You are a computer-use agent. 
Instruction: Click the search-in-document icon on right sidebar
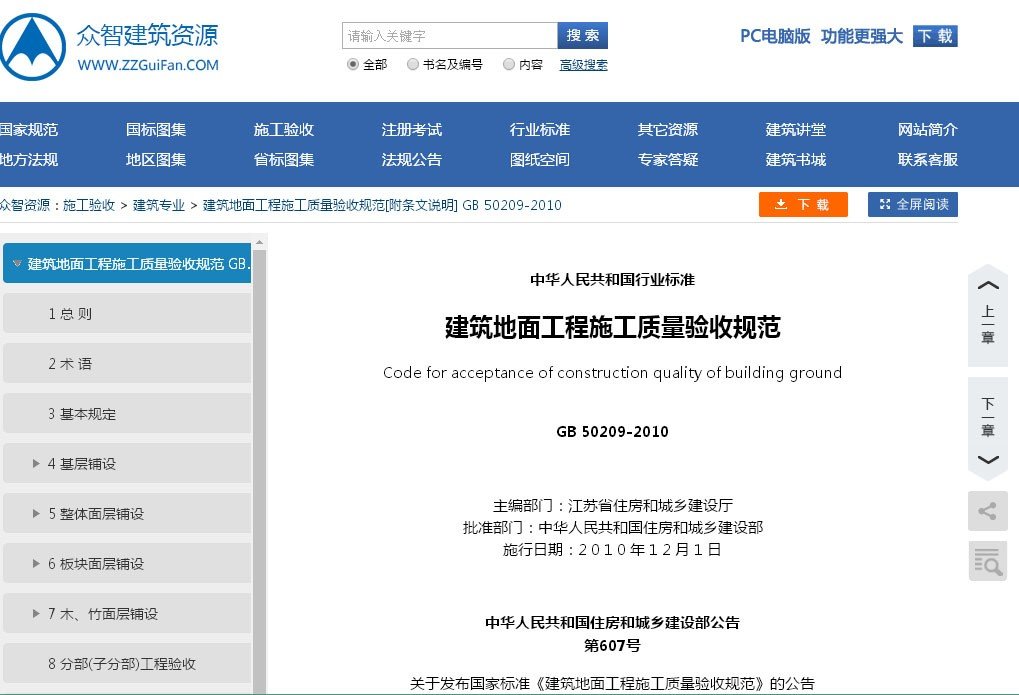[x=987, y=562]
